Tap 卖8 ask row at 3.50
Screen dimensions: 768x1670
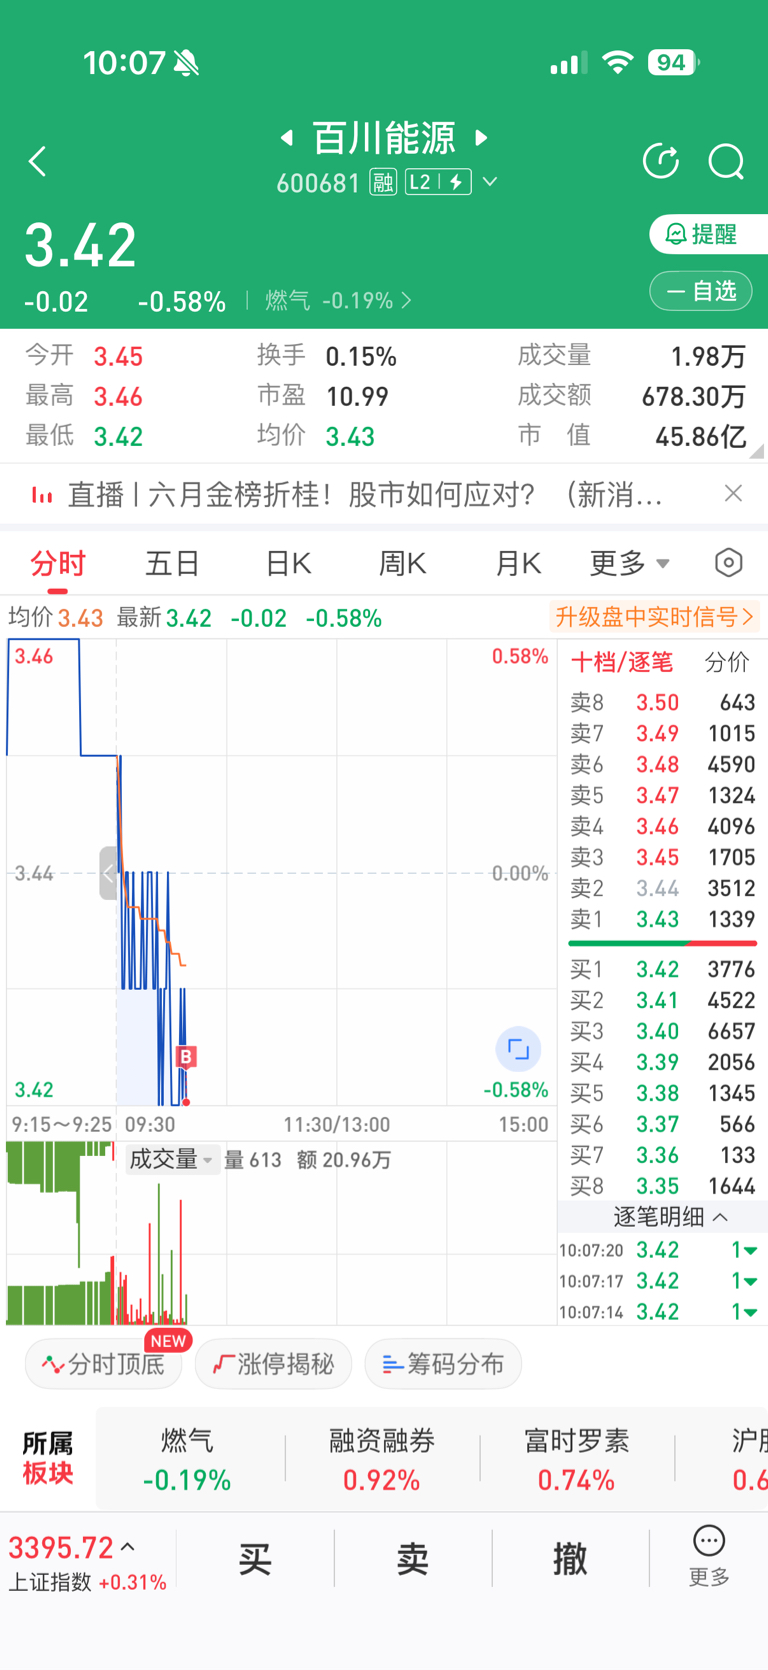662,702
